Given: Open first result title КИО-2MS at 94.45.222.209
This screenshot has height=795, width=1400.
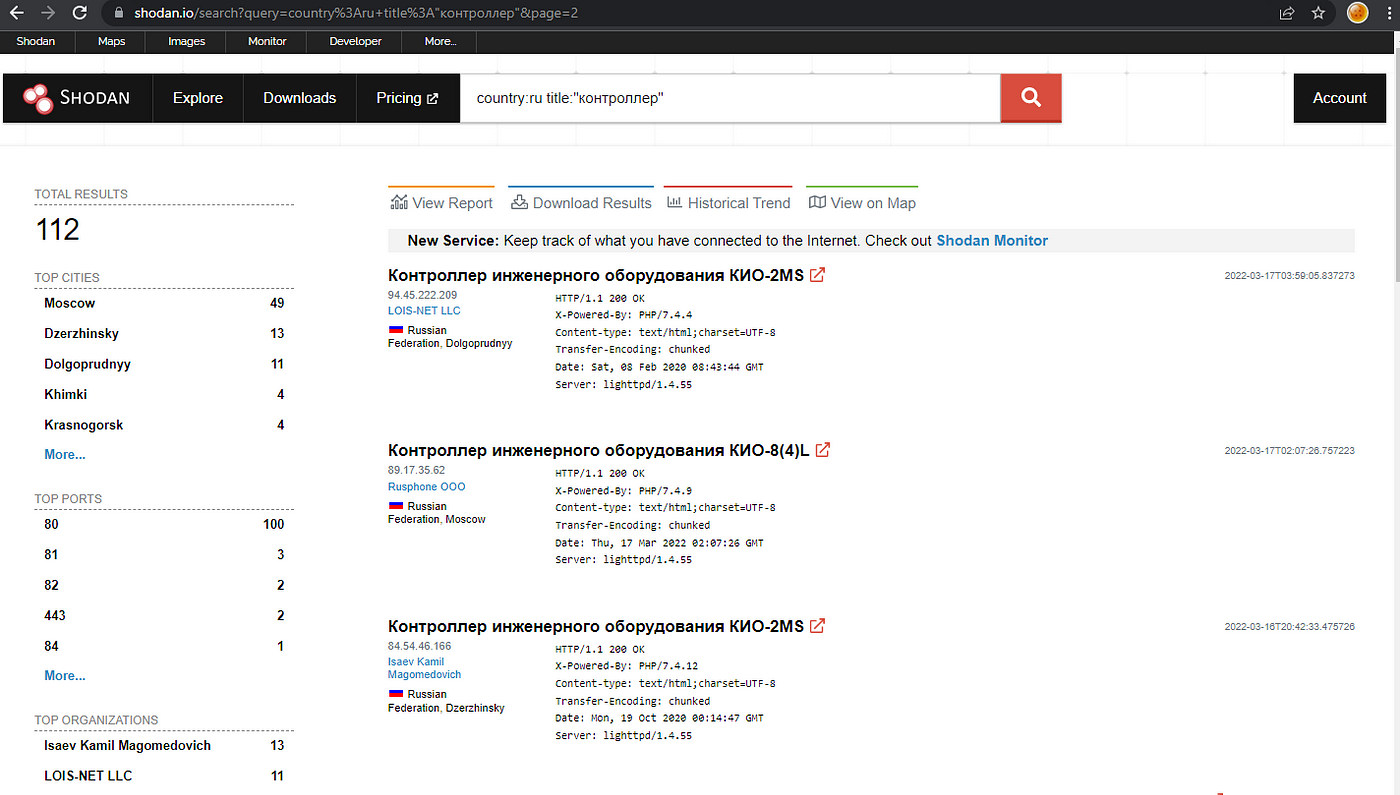Looking at the screenshot, I should pos(596,275).
